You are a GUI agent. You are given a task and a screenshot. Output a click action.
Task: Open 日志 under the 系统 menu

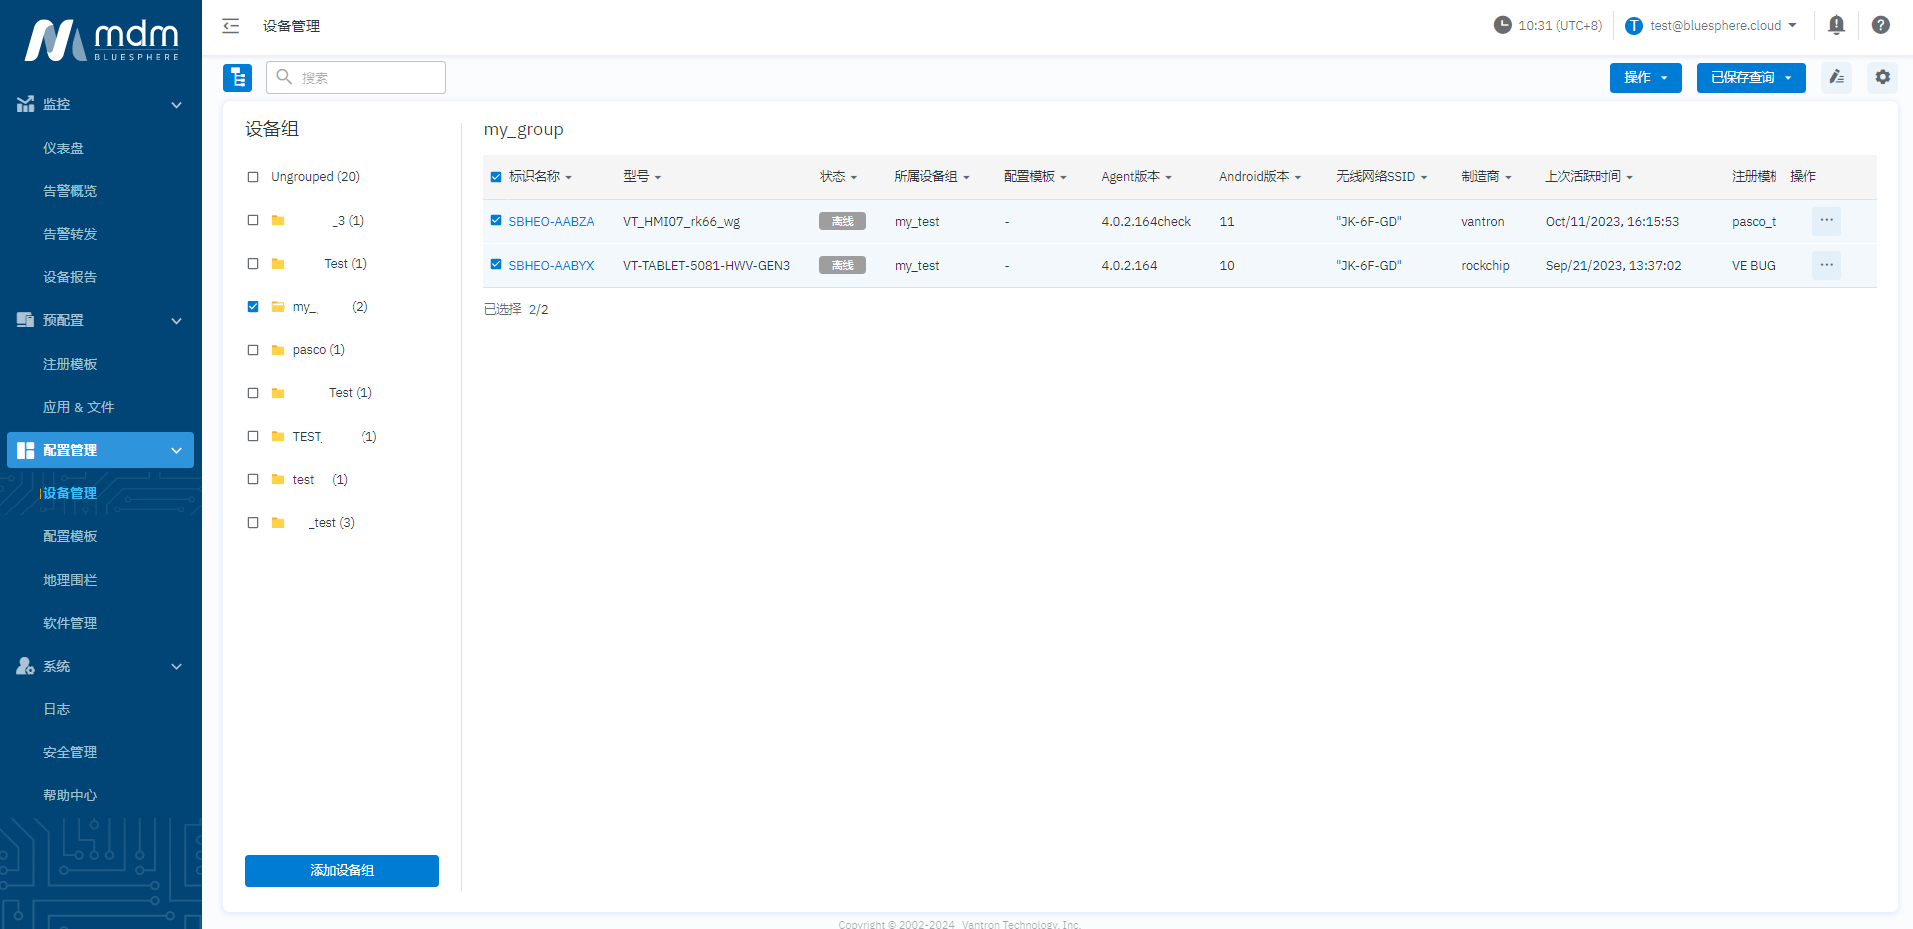coord(57,709)
